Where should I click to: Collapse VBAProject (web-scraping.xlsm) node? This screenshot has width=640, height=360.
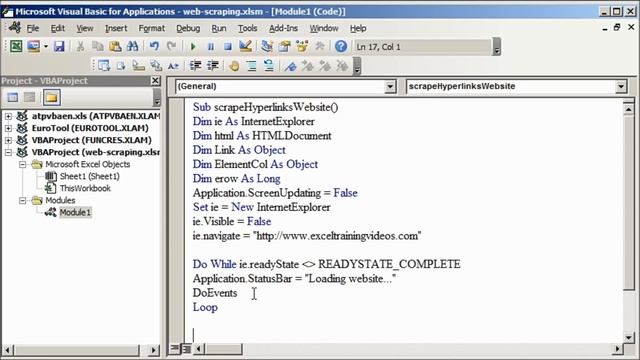[x=8, y=152]
